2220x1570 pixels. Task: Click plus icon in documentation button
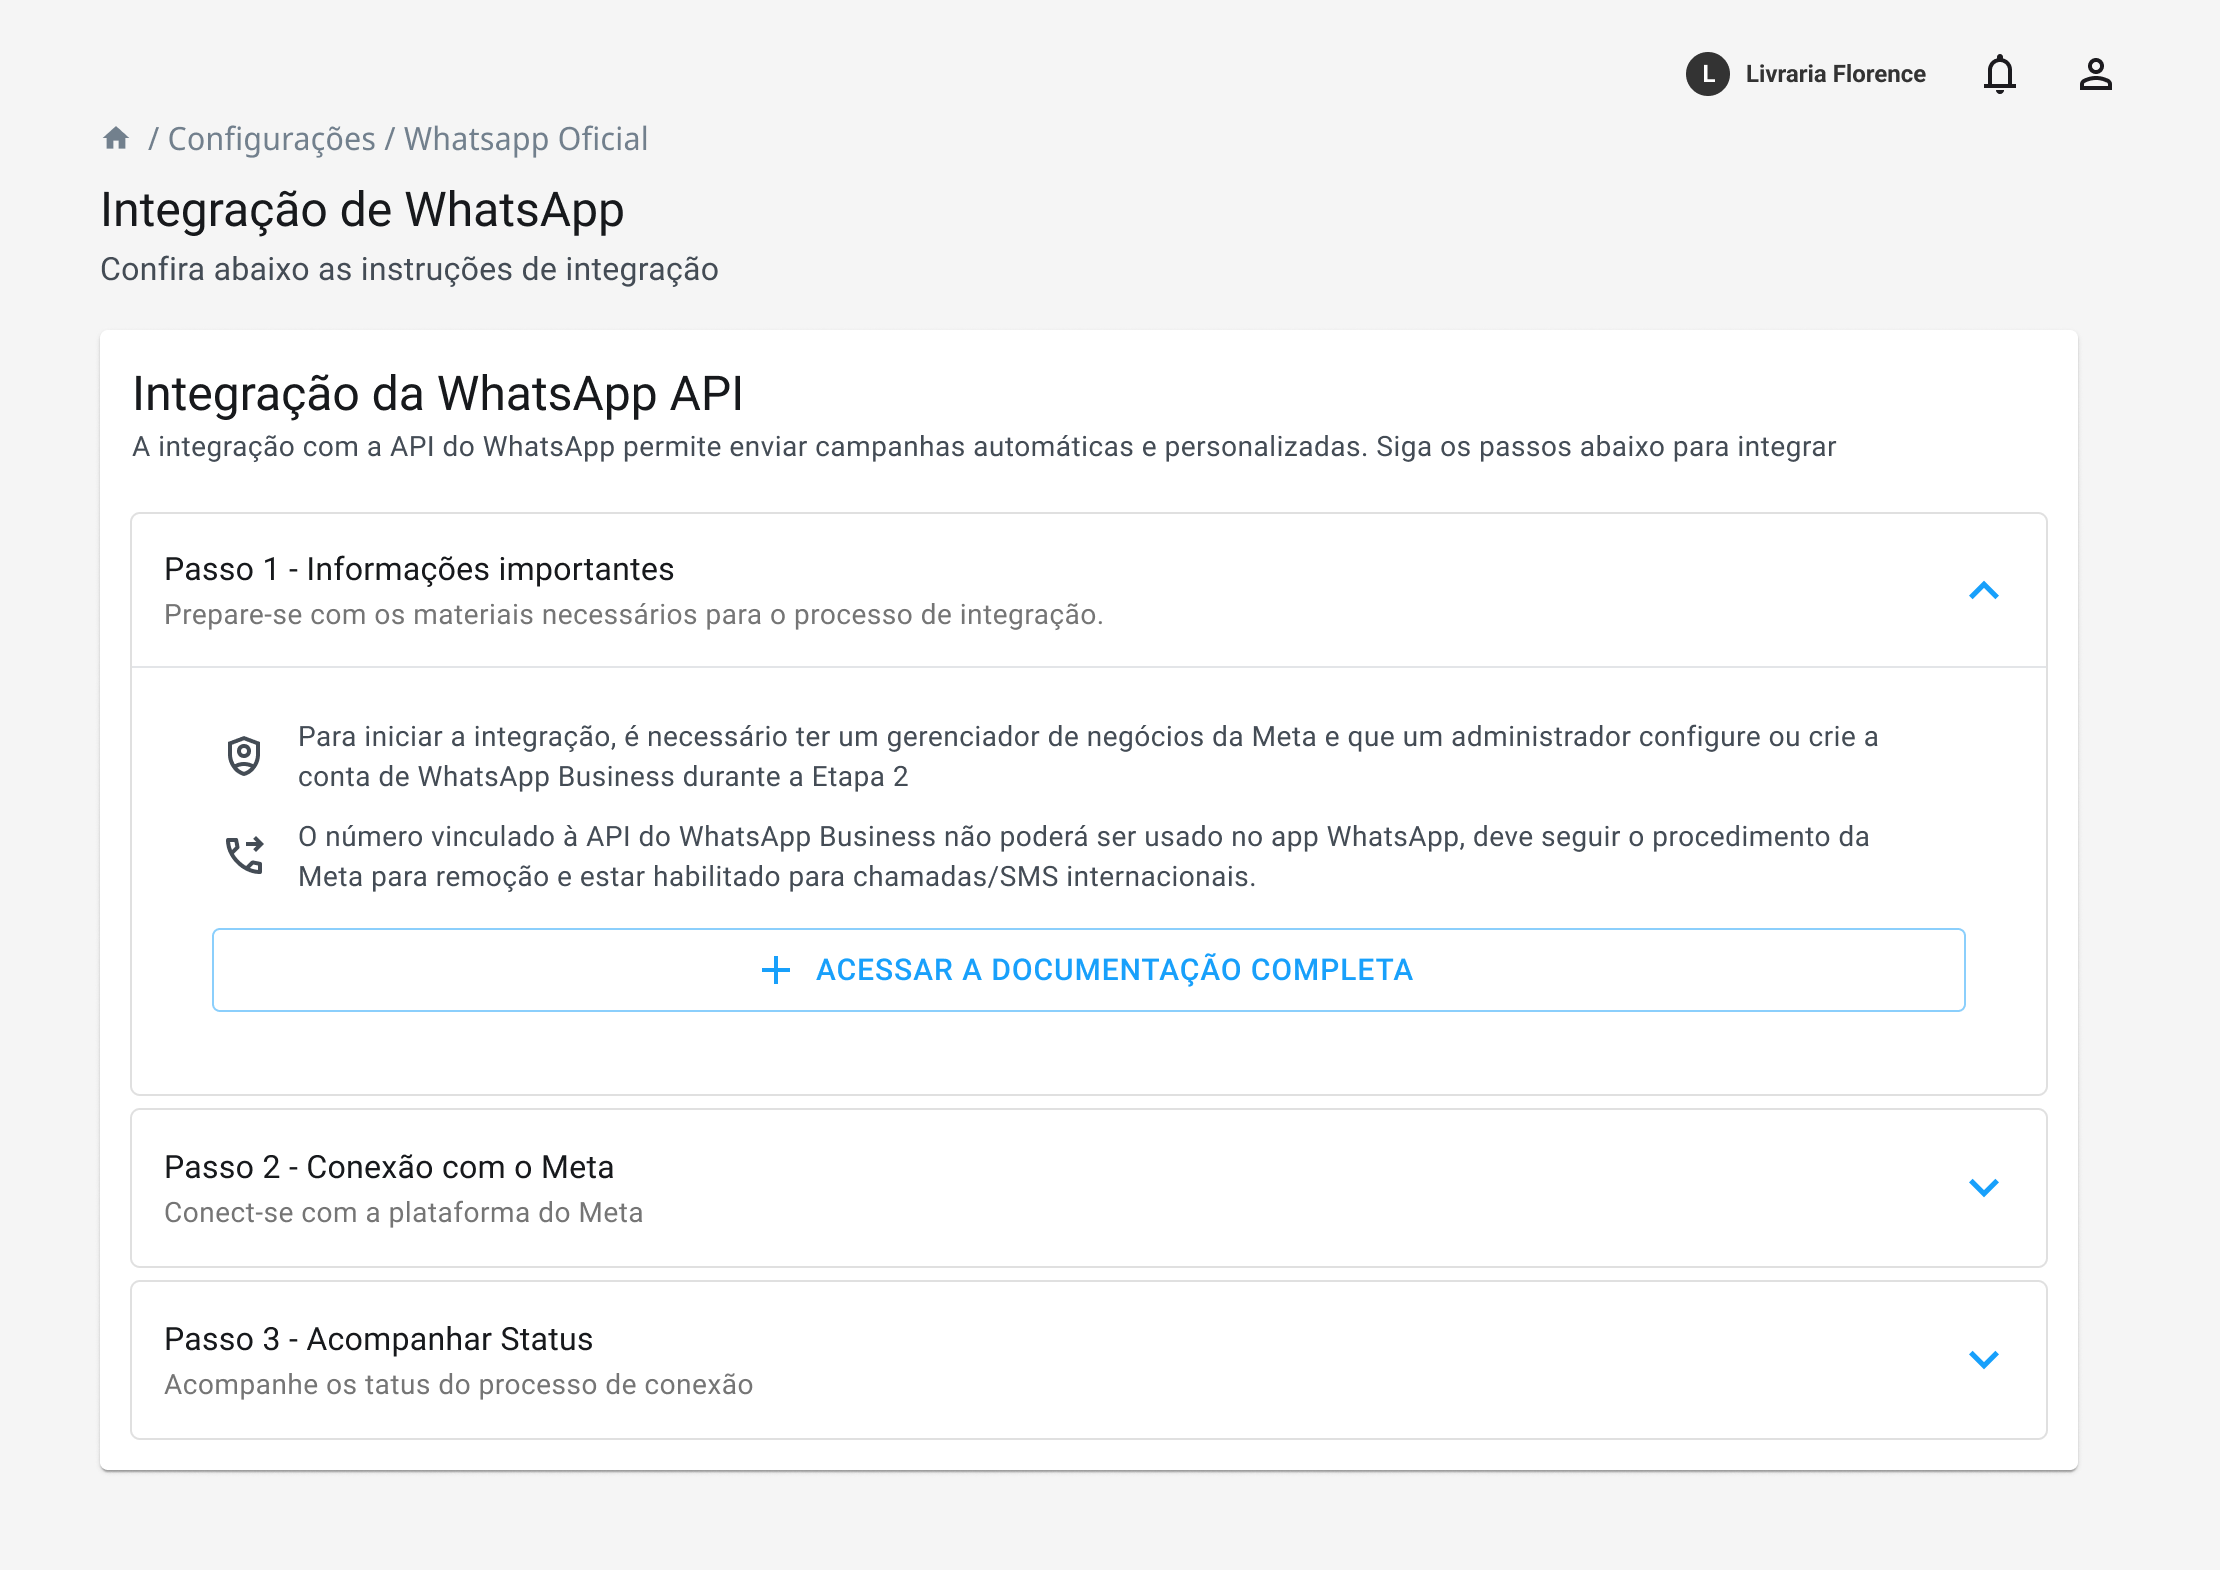[776, 970]
